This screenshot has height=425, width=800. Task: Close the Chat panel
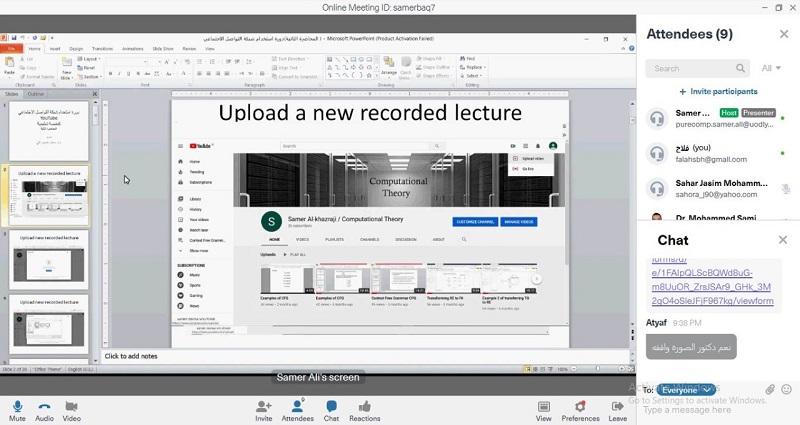pyautogui.click(x=783, y=240)
